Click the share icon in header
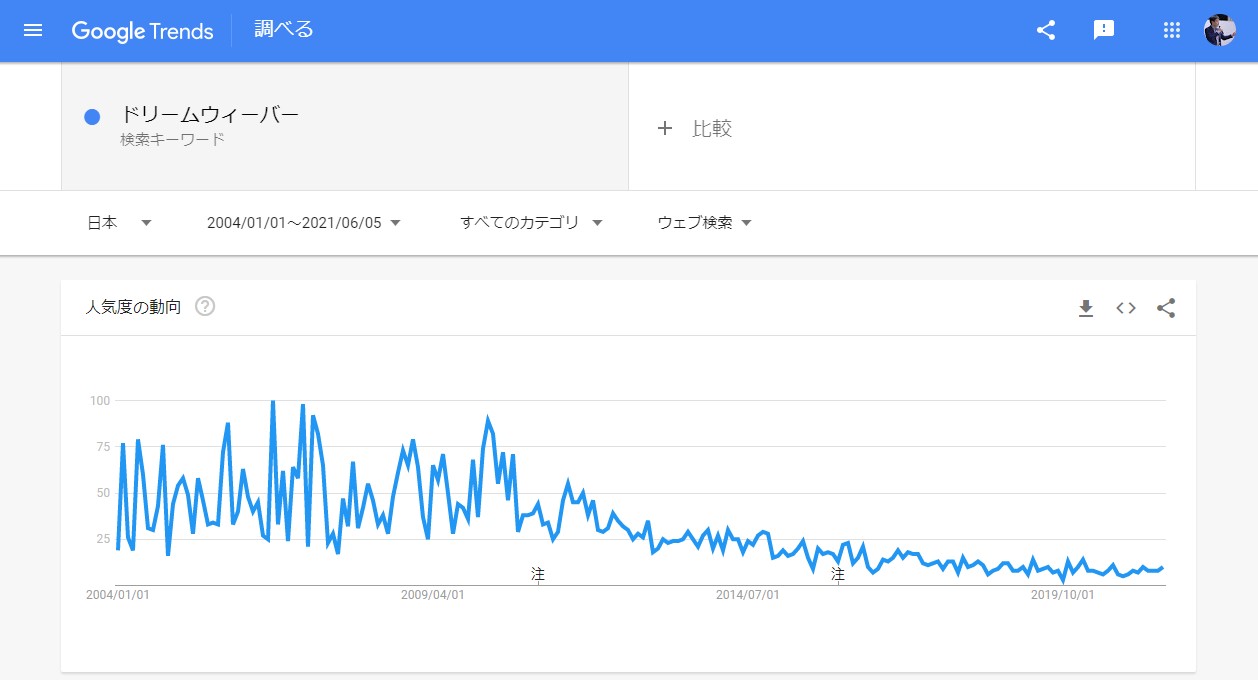The image size is (1258, 680). (1046, 30)
